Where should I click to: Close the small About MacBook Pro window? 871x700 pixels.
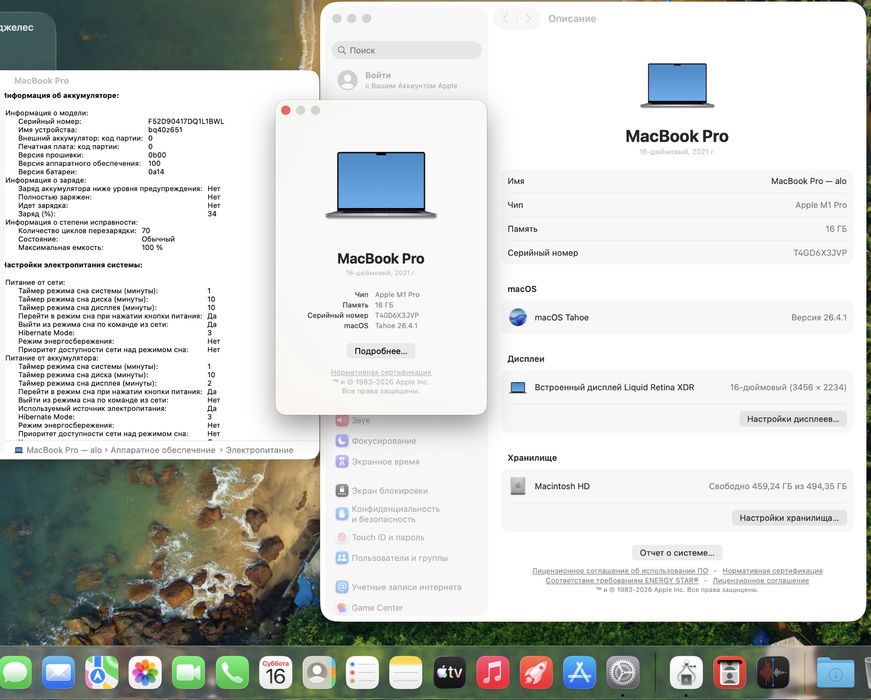pos(286,110)
